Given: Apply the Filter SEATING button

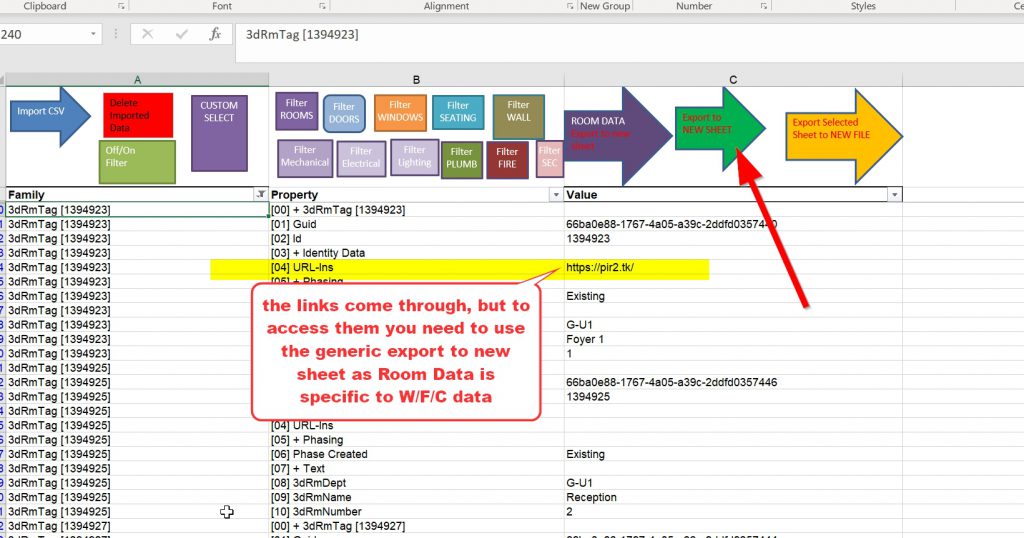Looking at the screenshot, I should tap(458, 113).
